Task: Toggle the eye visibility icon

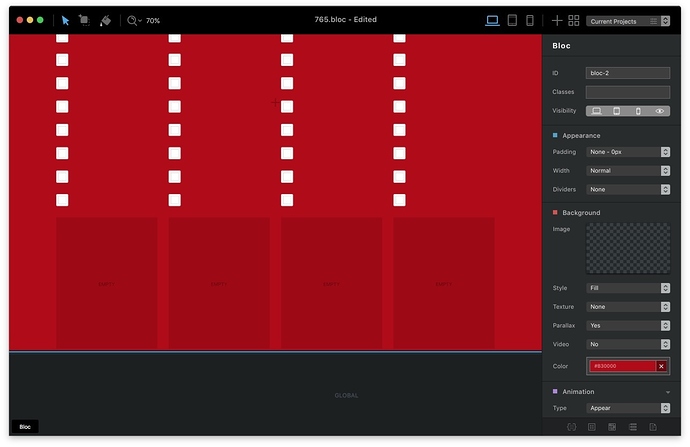Action: tap(659, 111)
